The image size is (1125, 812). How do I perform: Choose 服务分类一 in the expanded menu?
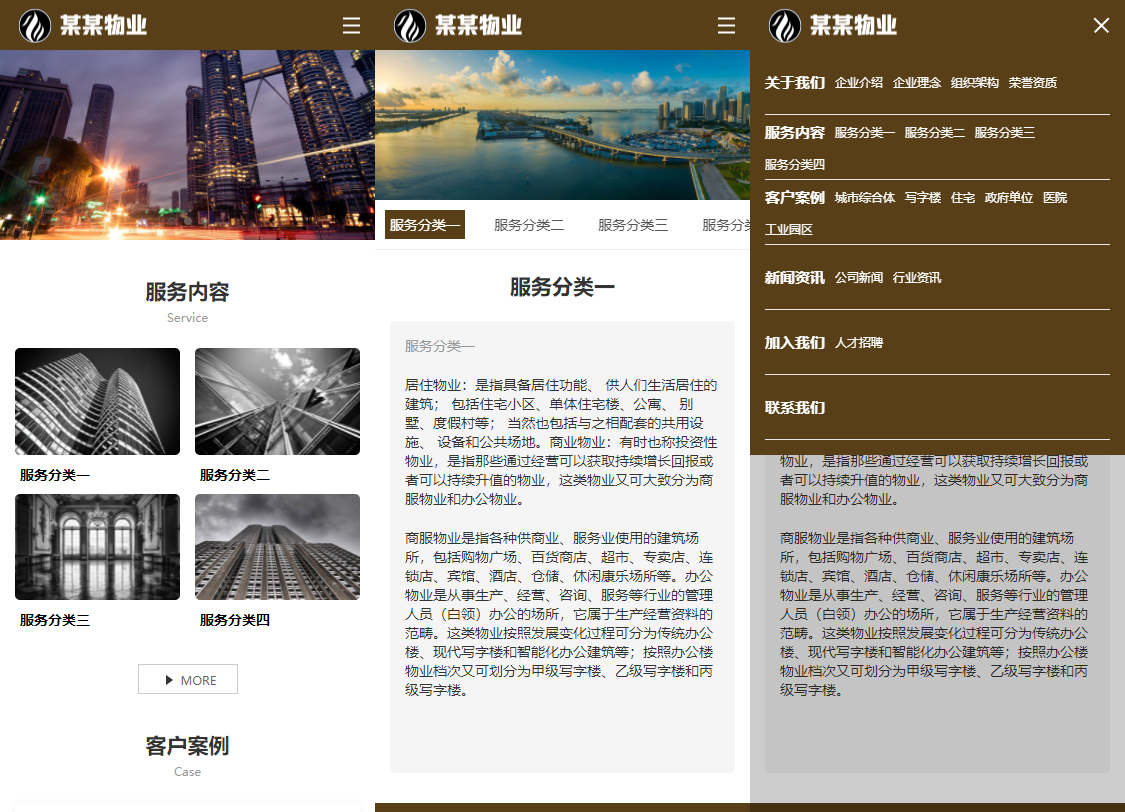pyautogui.click(x=865, y=133)
